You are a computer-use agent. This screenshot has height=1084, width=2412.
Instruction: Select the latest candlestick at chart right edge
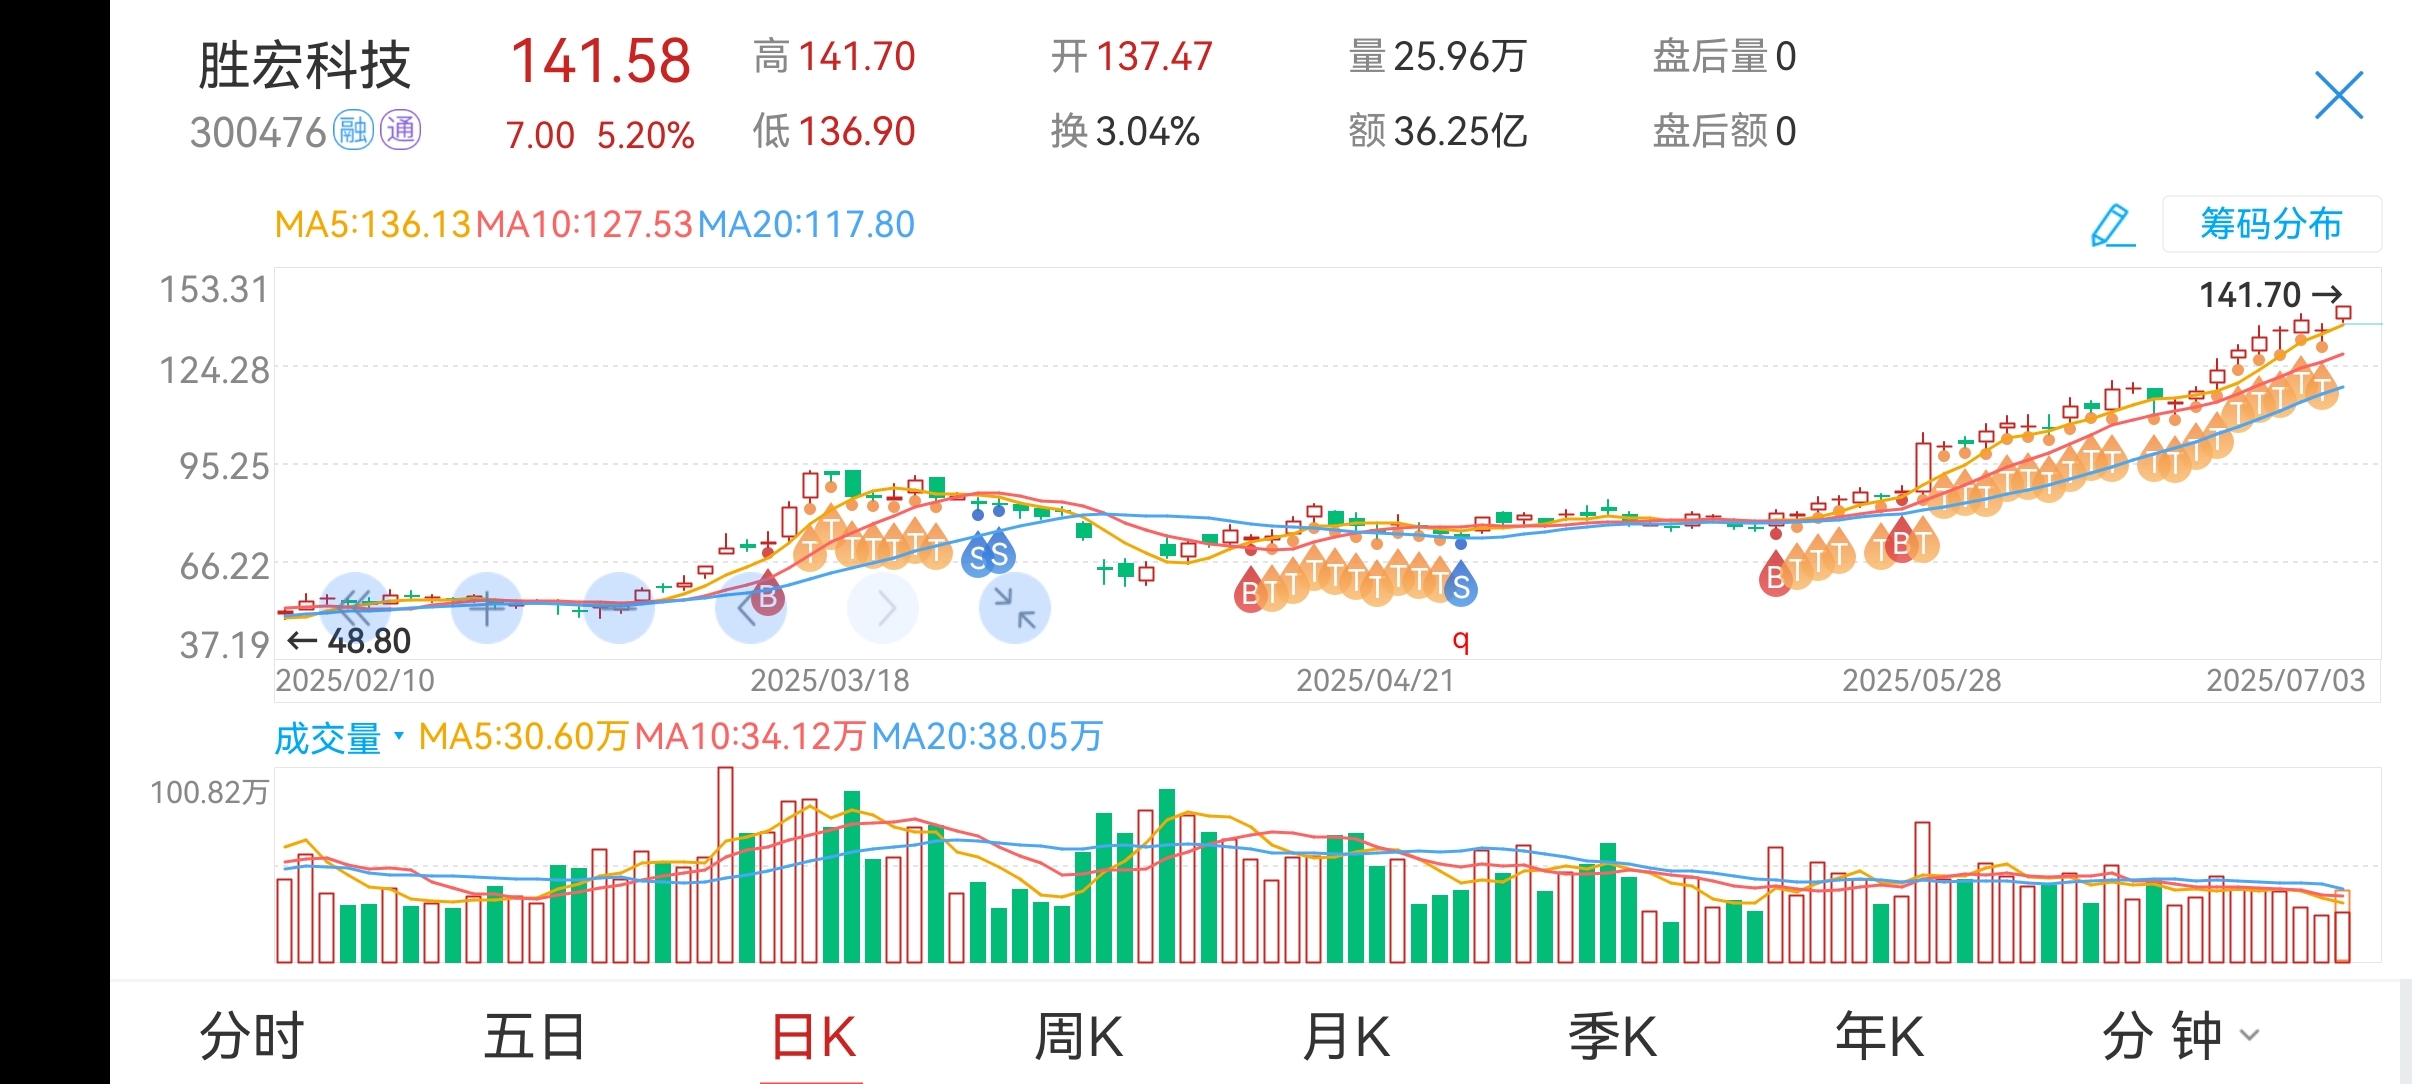click(x=2343, y=313)
